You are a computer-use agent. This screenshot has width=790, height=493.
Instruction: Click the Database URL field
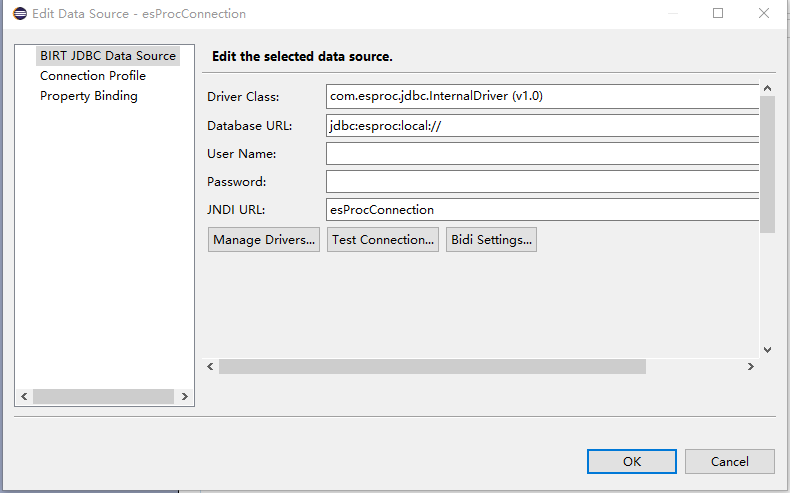(542, 125)
